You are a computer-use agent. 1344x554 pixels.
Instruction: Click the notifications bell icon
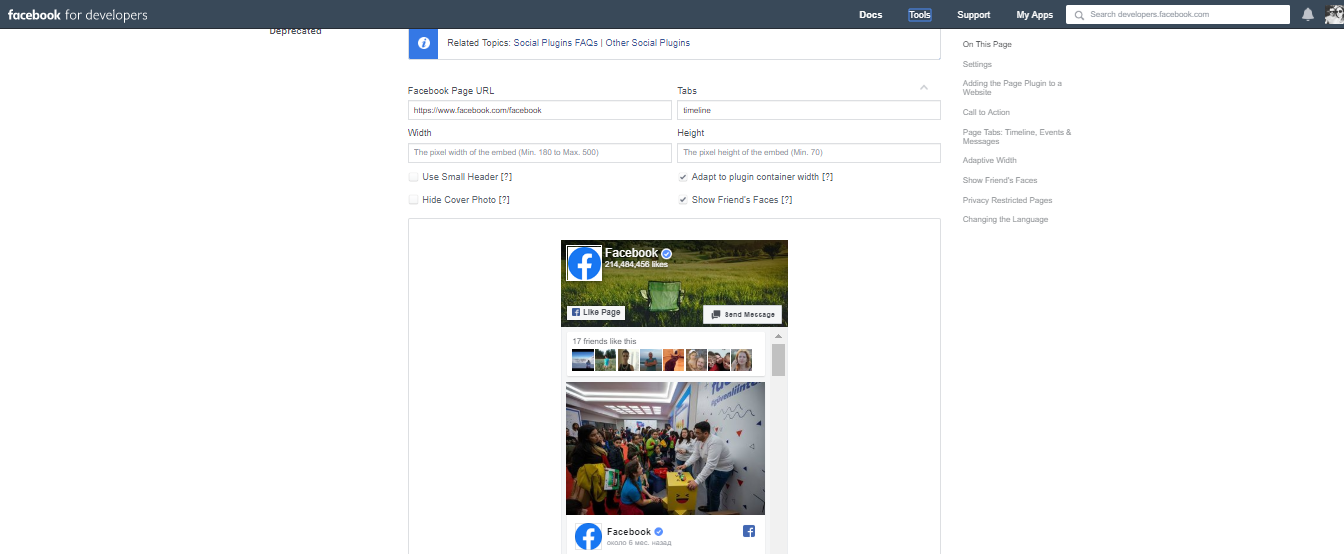pos(1308,14)
